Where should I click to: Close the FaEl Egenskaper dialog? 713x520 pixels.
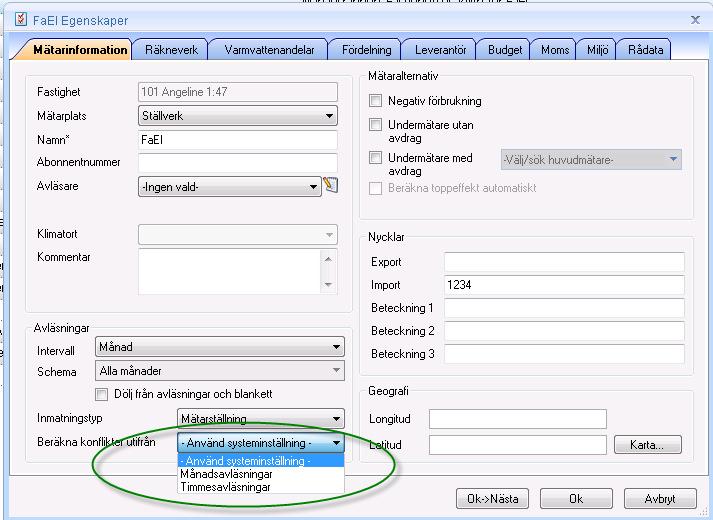[x=695, y=20]
